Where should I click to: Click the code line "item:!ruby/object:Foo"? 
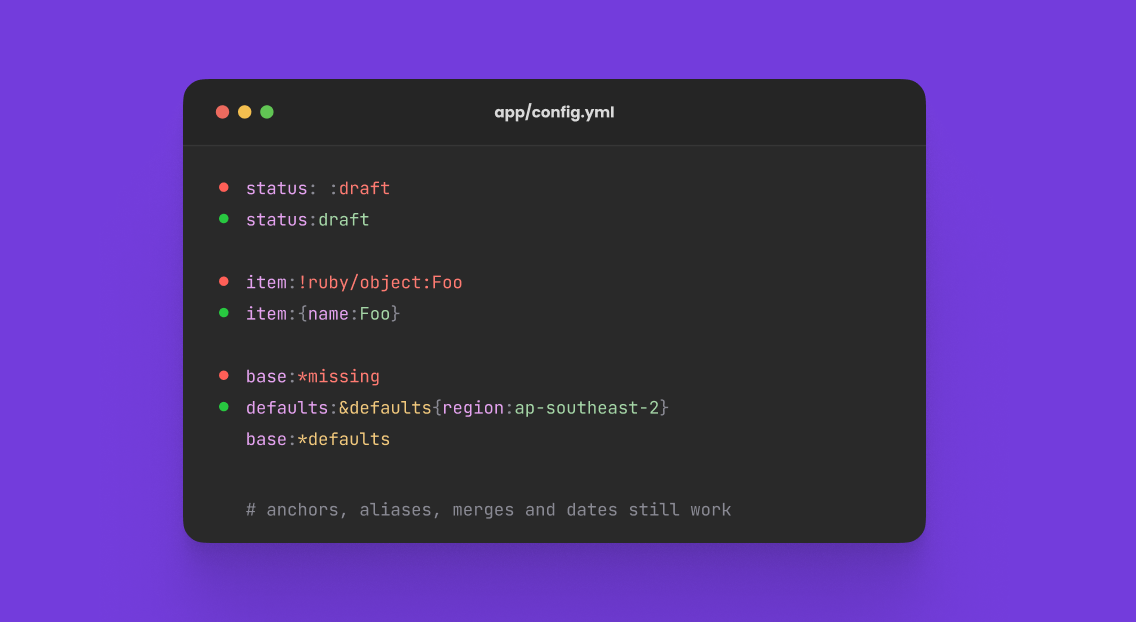(354, 282)
